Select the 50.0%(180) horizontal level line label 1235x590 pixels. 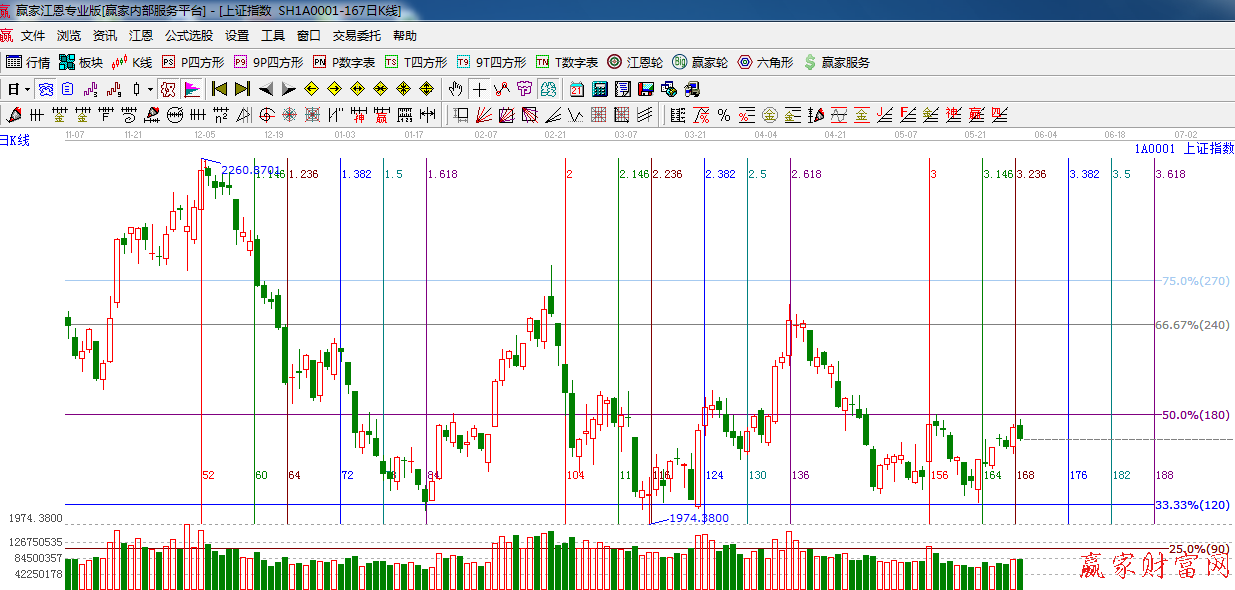(1192, 415)
